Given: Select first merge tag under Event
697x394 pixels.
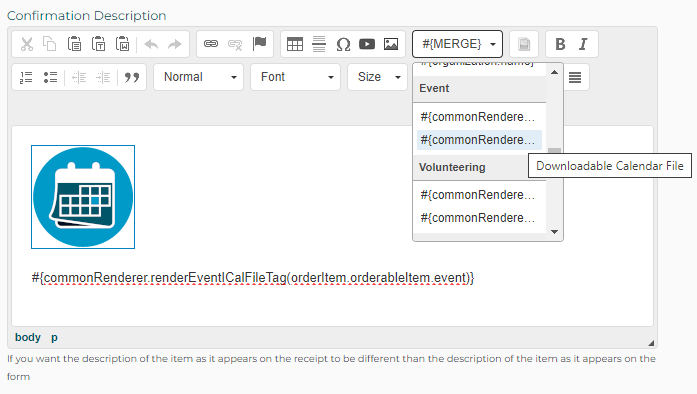Looking at the screenshot, I should click(478, 117).
